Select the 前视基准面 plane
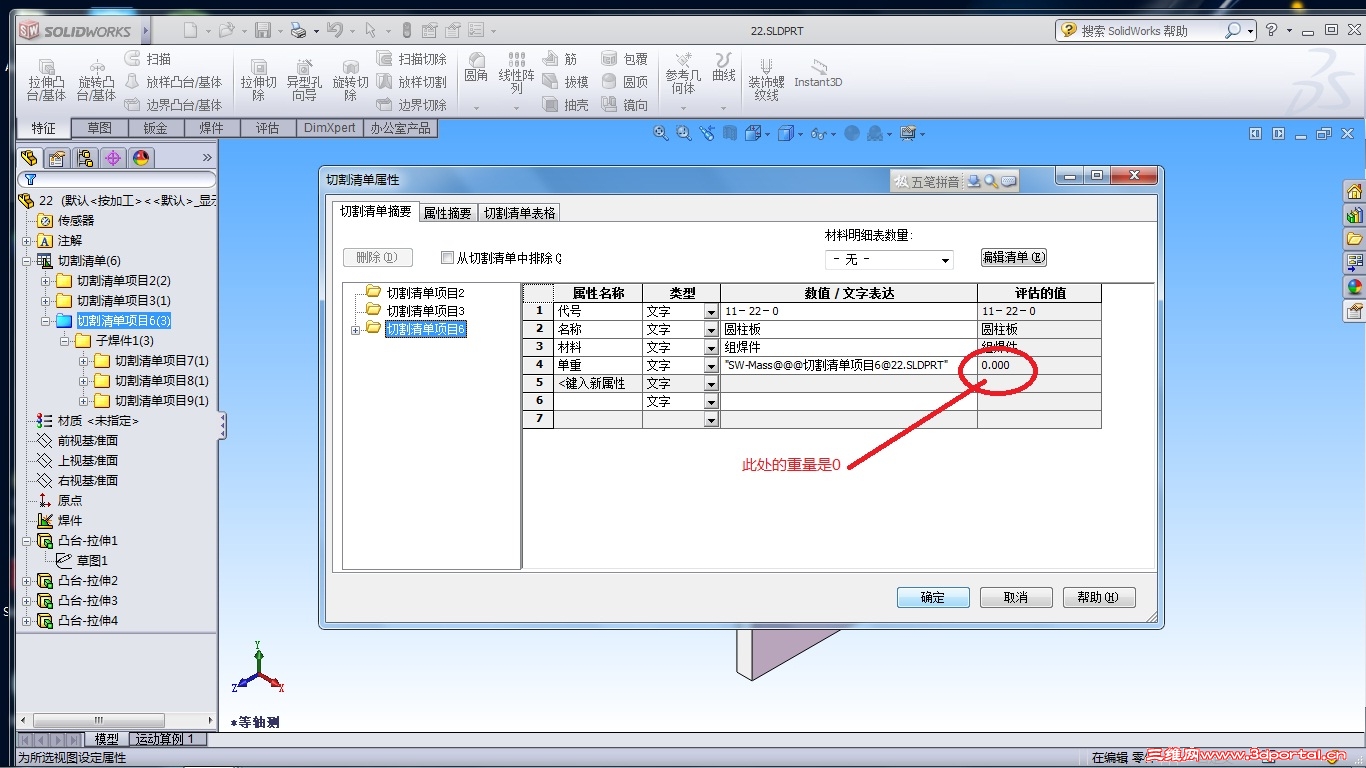Image resolution: width=1366 pixels, height=768 pixels. [88, 441]
